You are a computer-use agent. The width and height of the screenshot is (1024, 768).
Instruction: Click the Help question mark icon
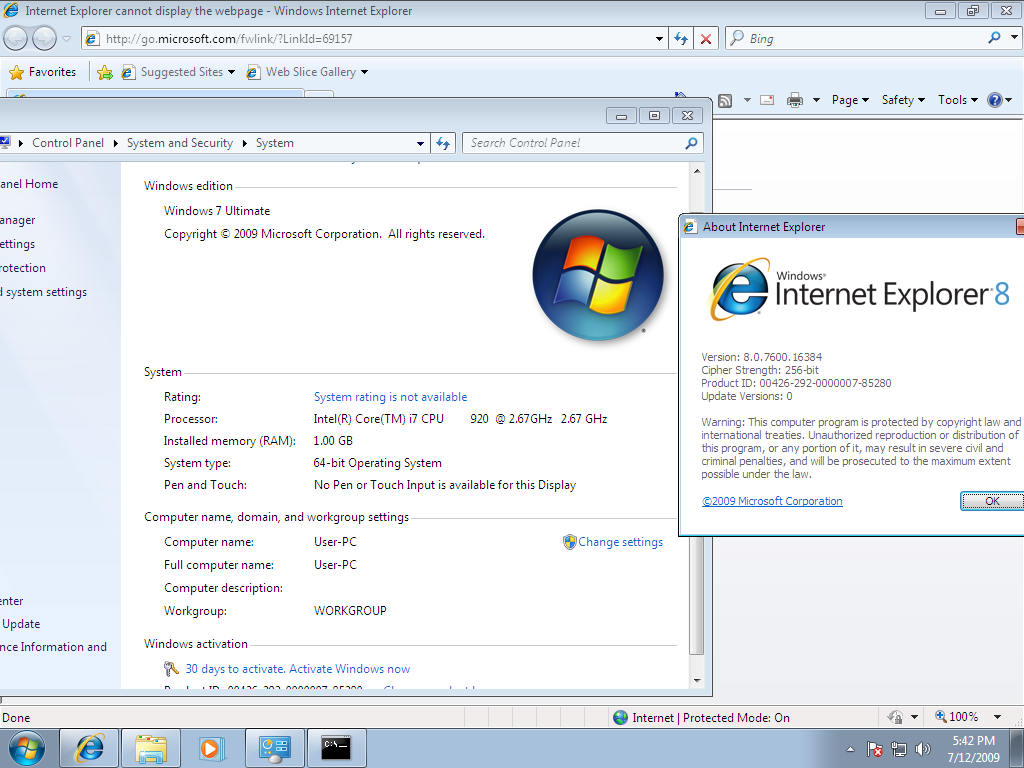pyautogui.click(x=995, y=100)
